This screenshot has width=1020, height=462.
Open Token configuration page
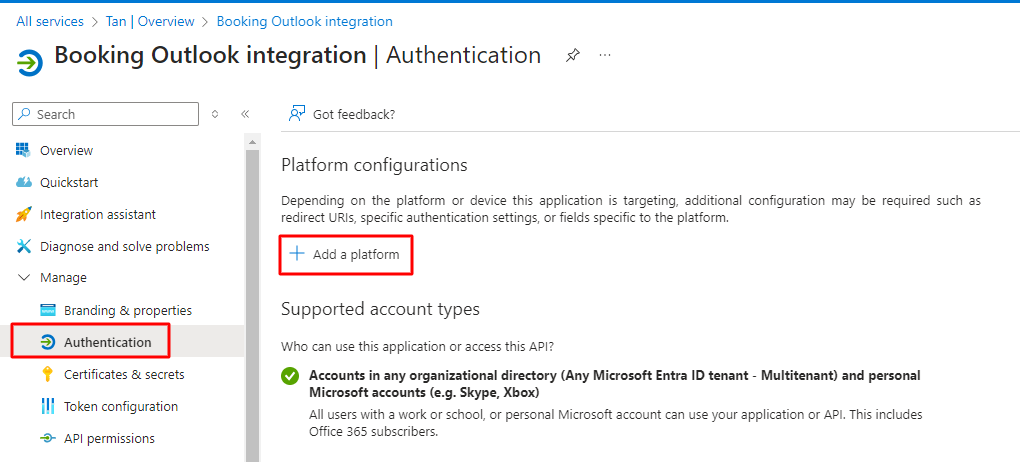[122, 407]
